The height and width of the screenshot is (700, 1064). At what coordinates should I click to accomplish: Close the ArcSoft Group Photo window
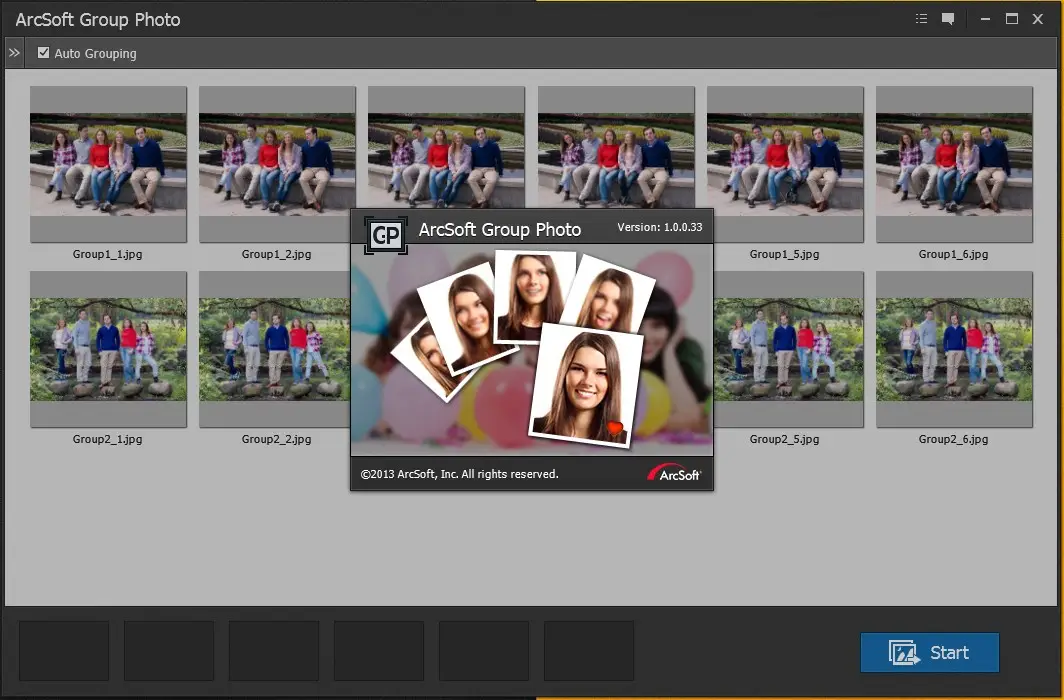[x=1038, y=19]
